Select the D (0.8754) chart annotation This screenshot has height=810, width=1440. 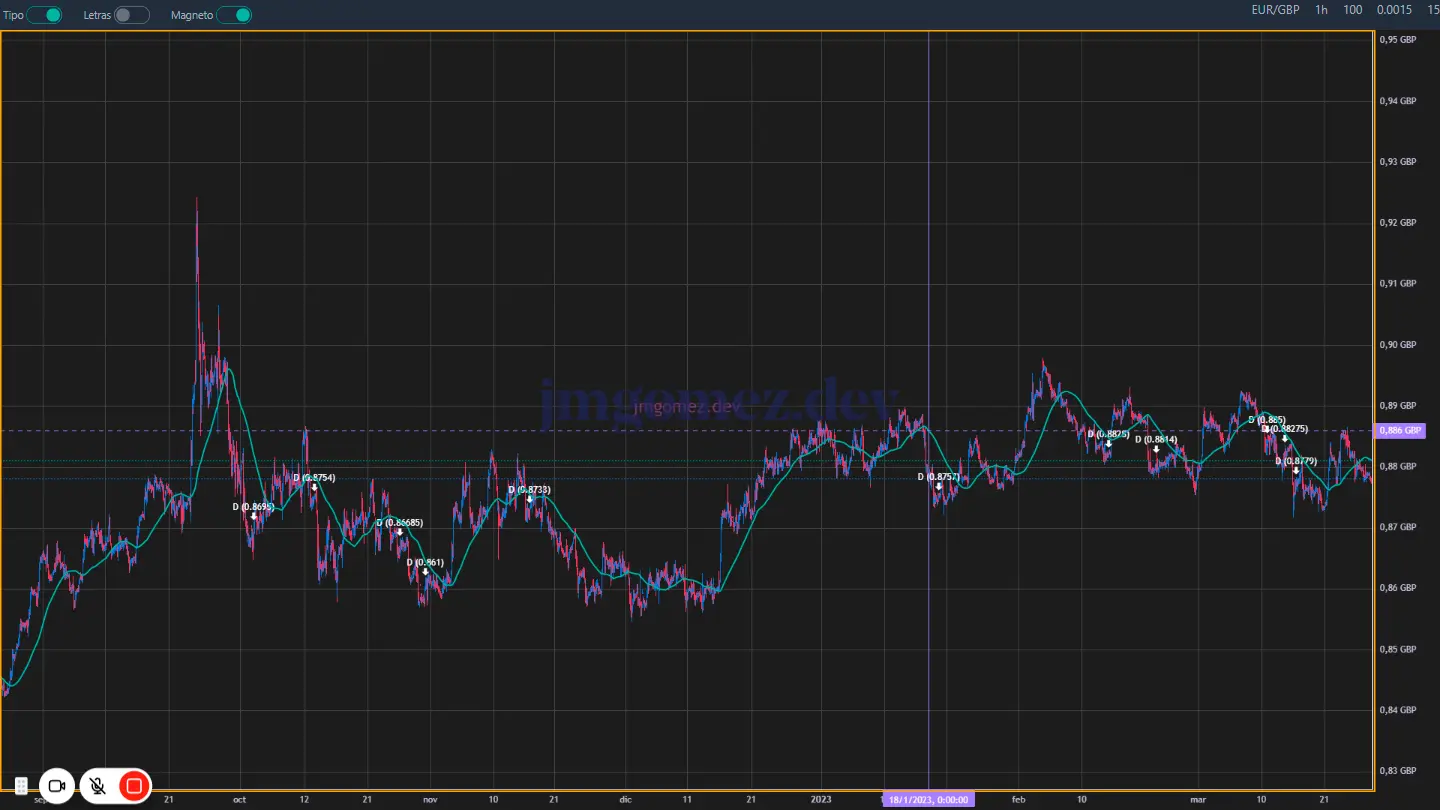[x=313, y=478]
